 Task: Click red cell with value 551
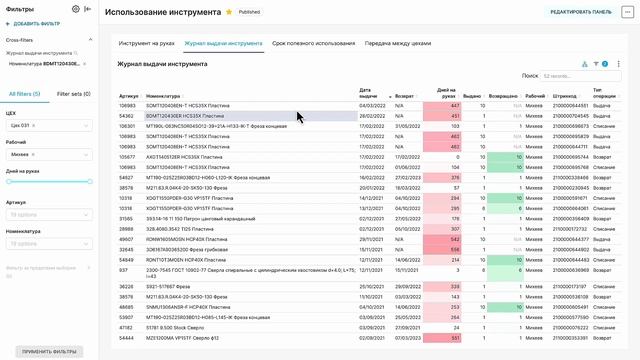442,338
